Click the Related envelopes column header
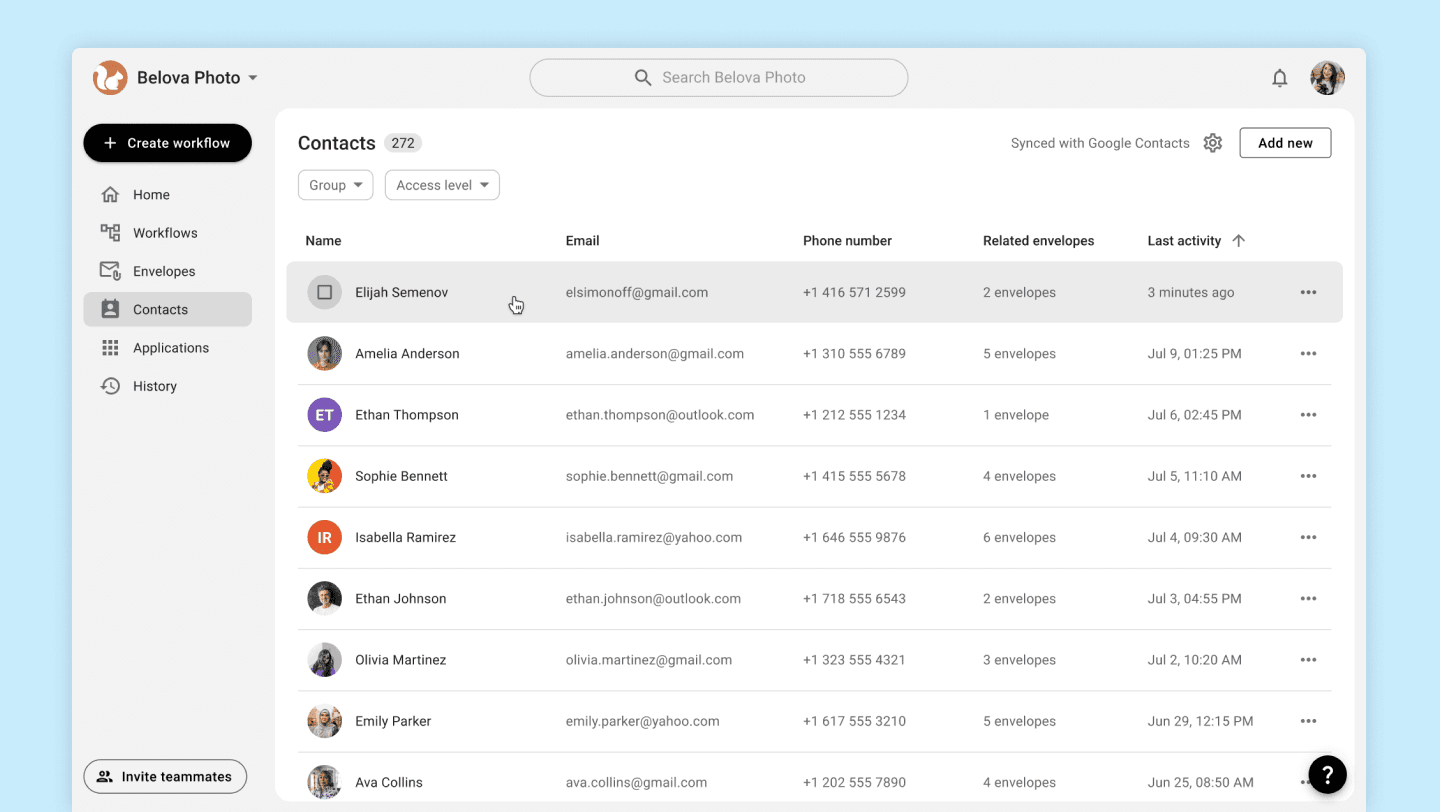The width and height of the screenshot is (1440, 812). tap(1038, 241)
